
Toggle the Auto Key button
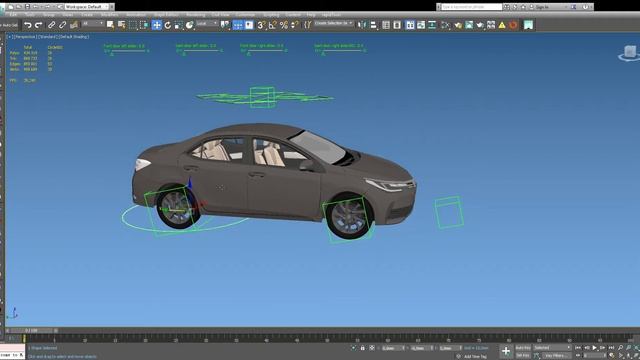(x=523, y=348)
